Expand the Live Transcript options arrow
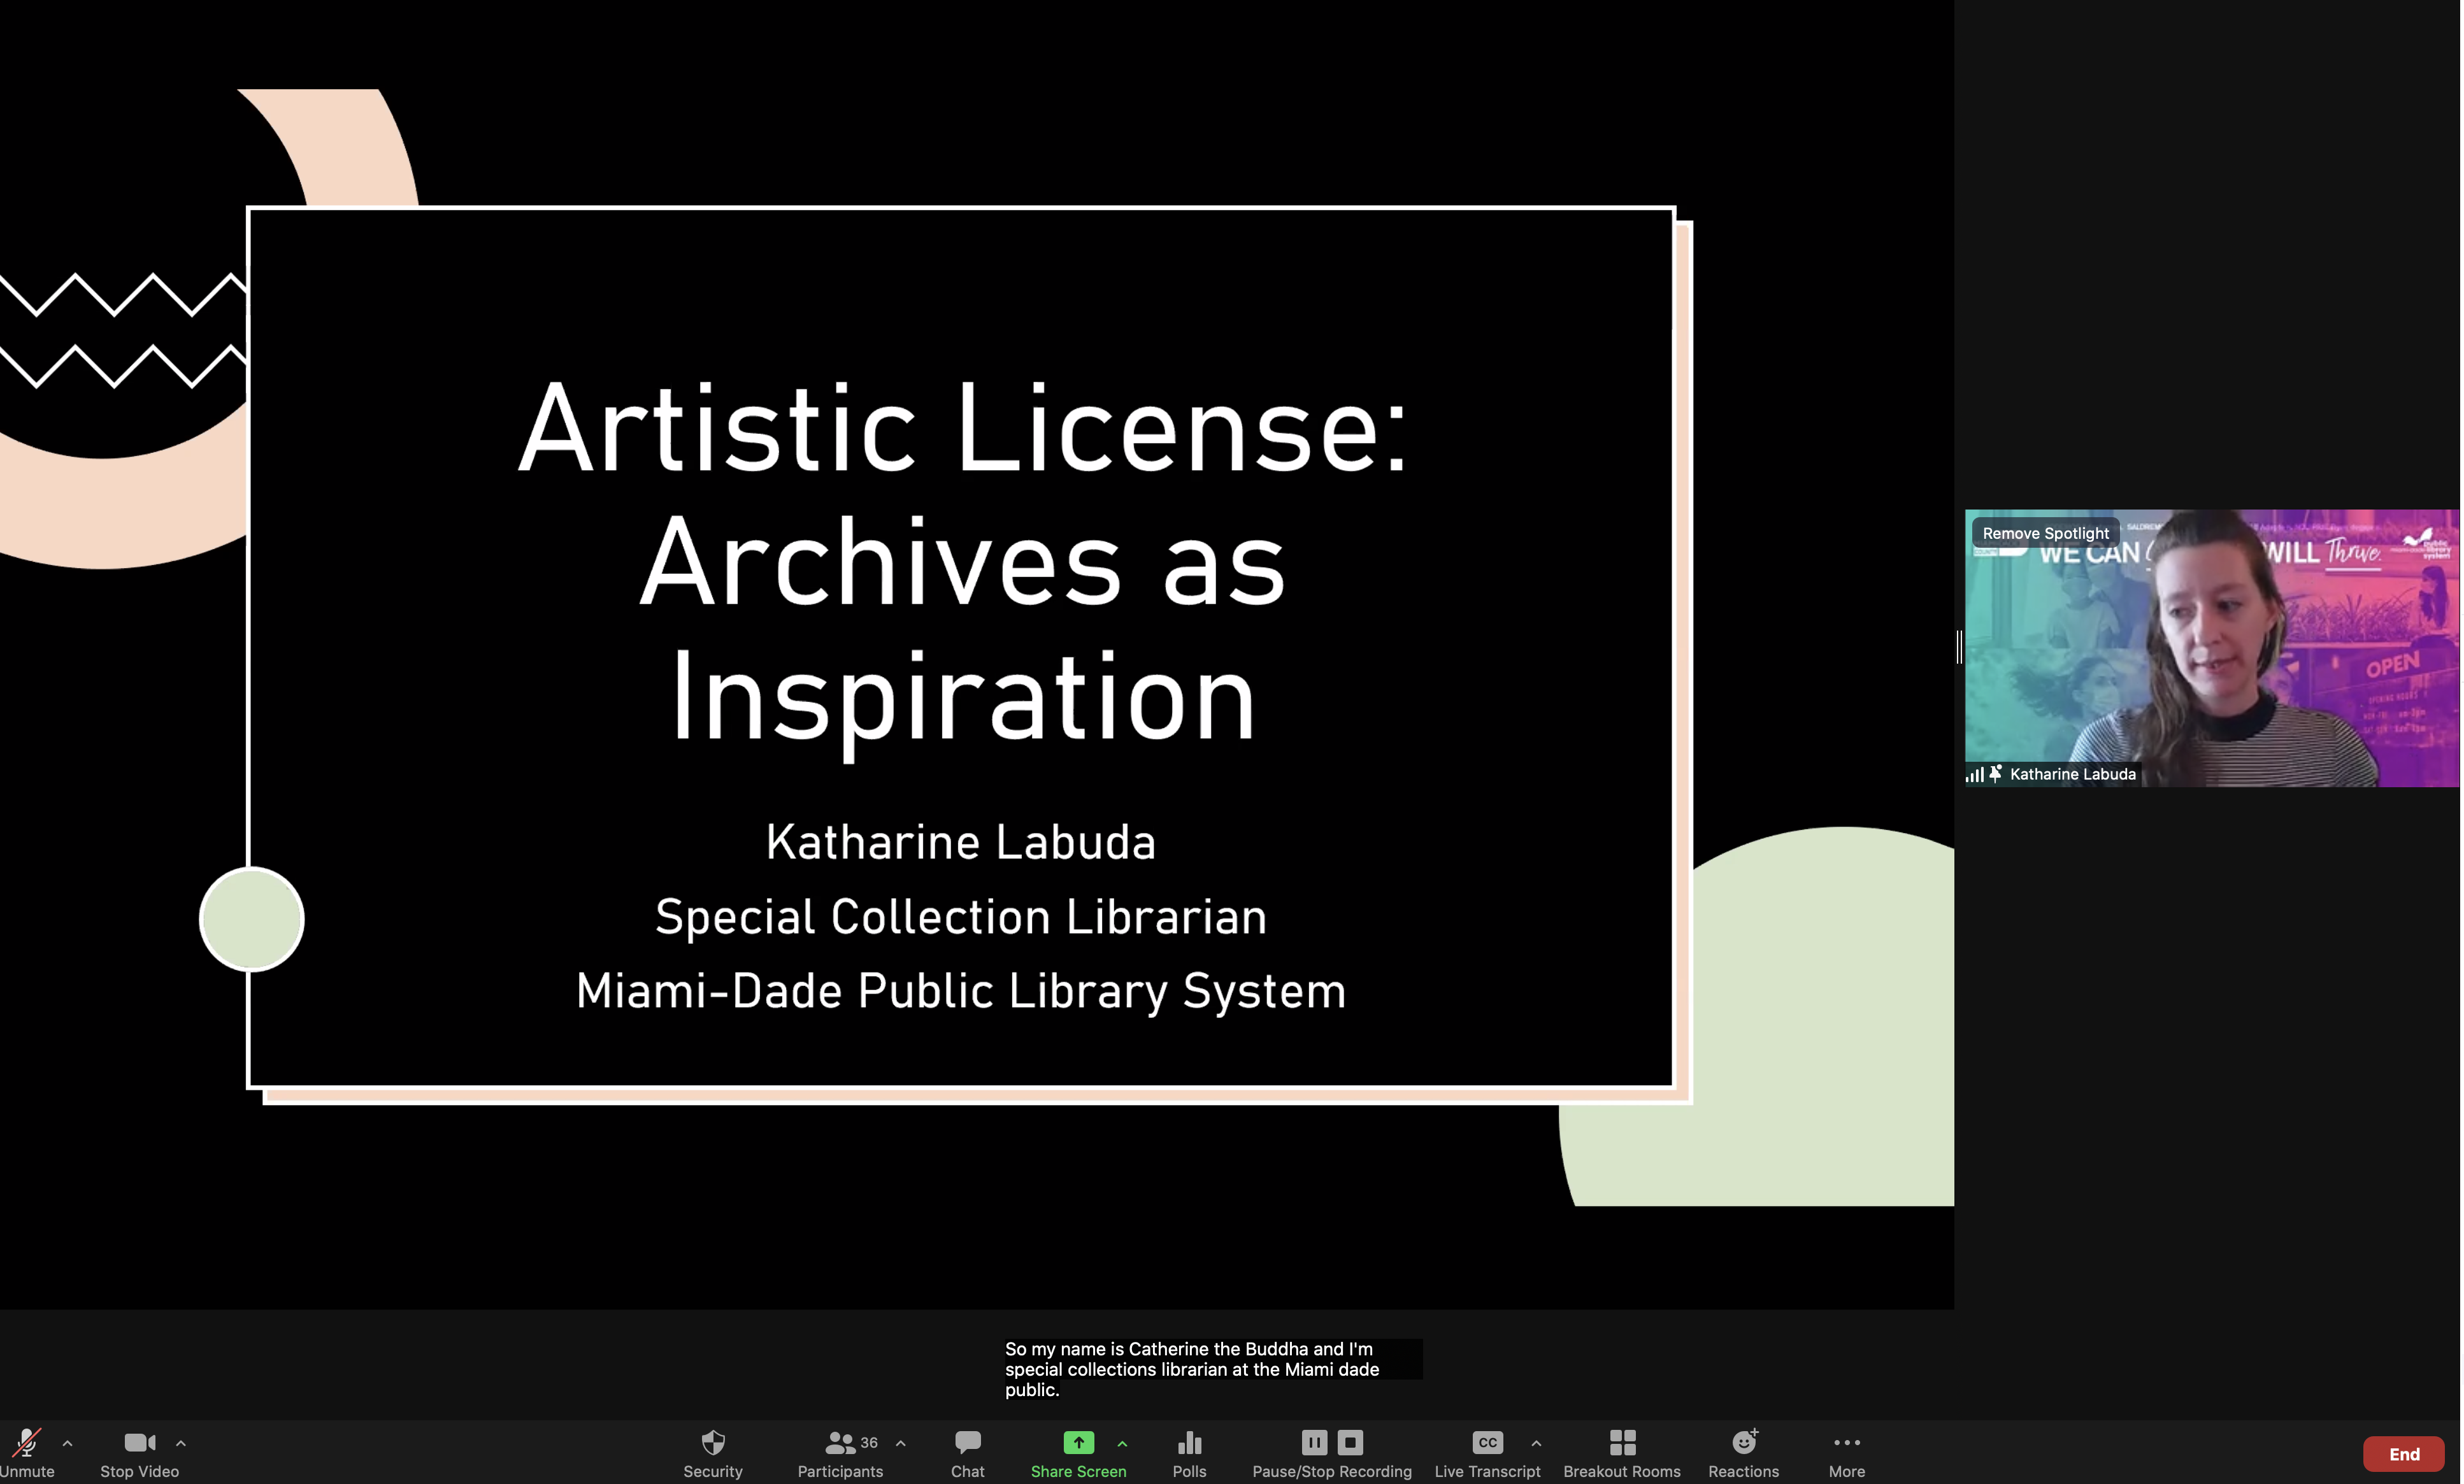Viewport: 2464px width, 1484px height. (x=1536, y=1443)
